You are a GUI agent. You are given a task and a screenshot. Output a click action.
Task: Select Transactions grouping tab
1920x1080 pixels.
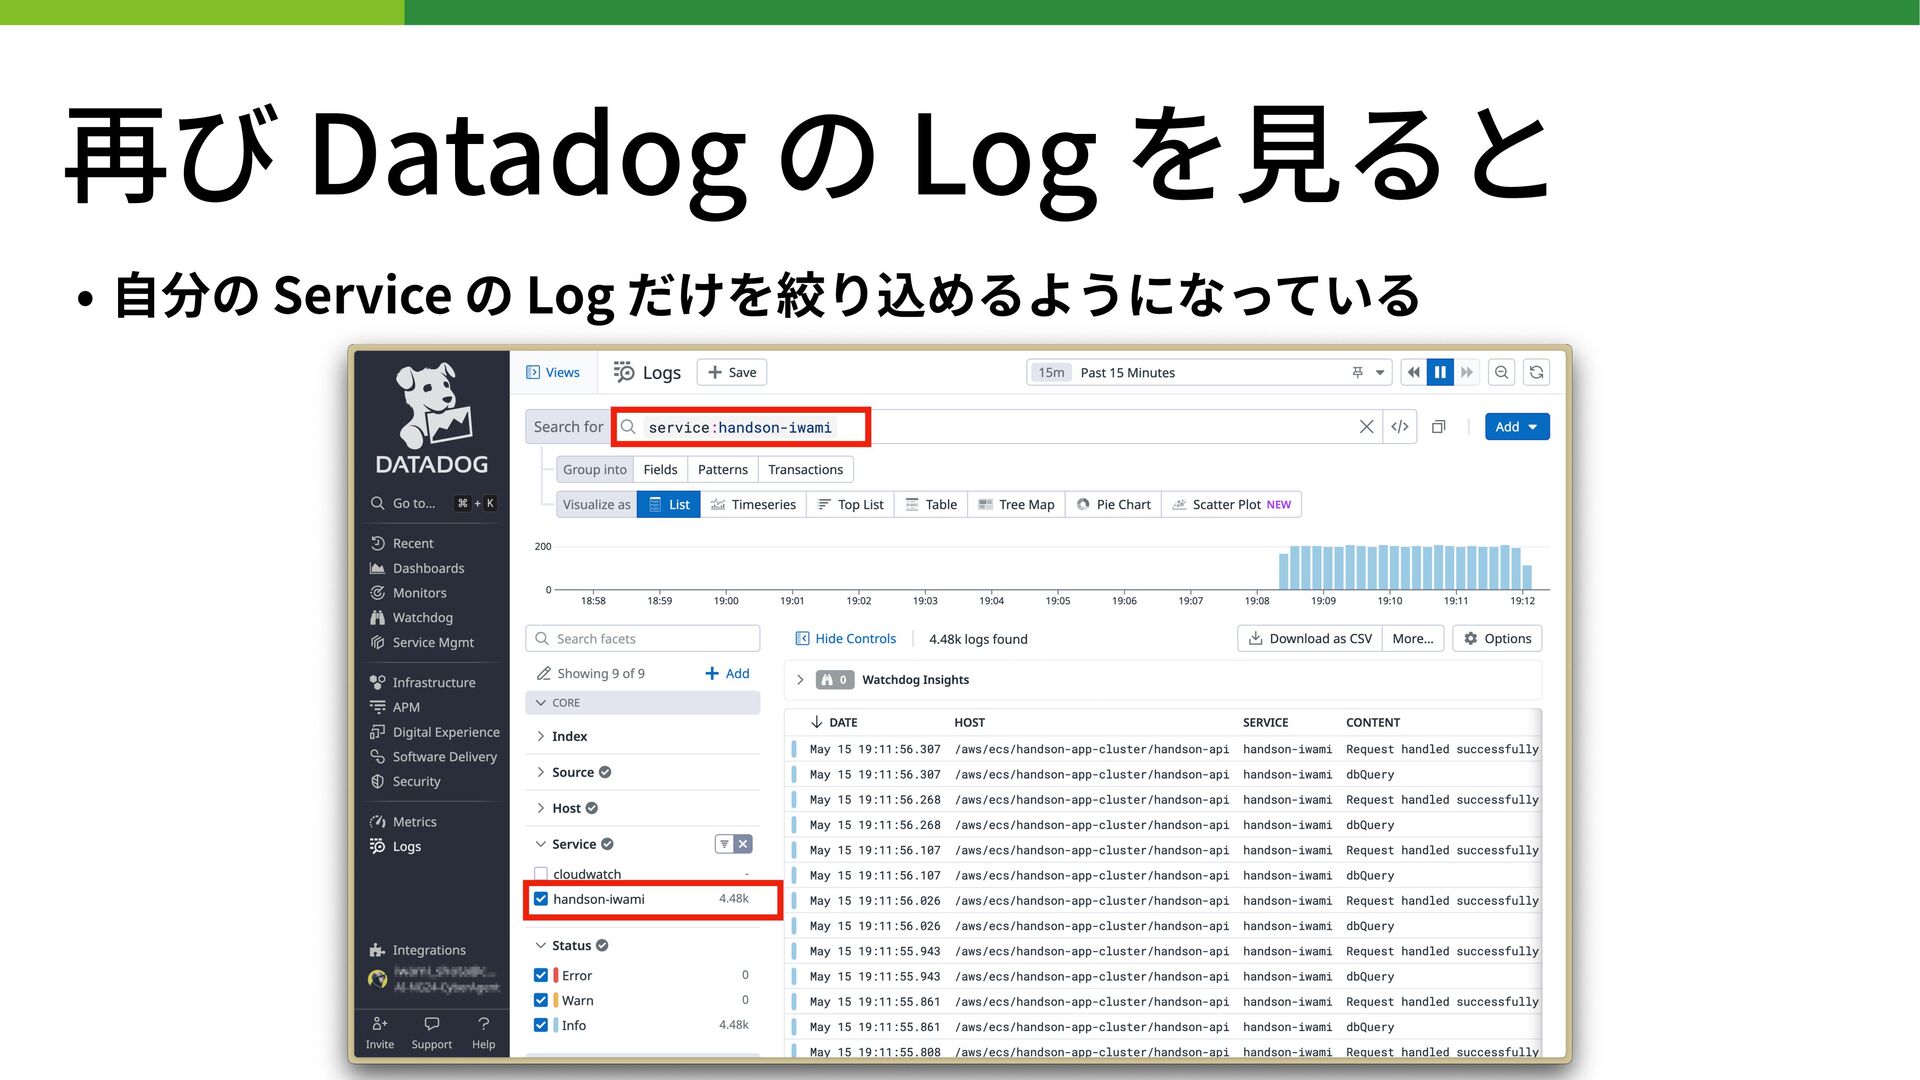pyautogui.click(x=805, y=469)
